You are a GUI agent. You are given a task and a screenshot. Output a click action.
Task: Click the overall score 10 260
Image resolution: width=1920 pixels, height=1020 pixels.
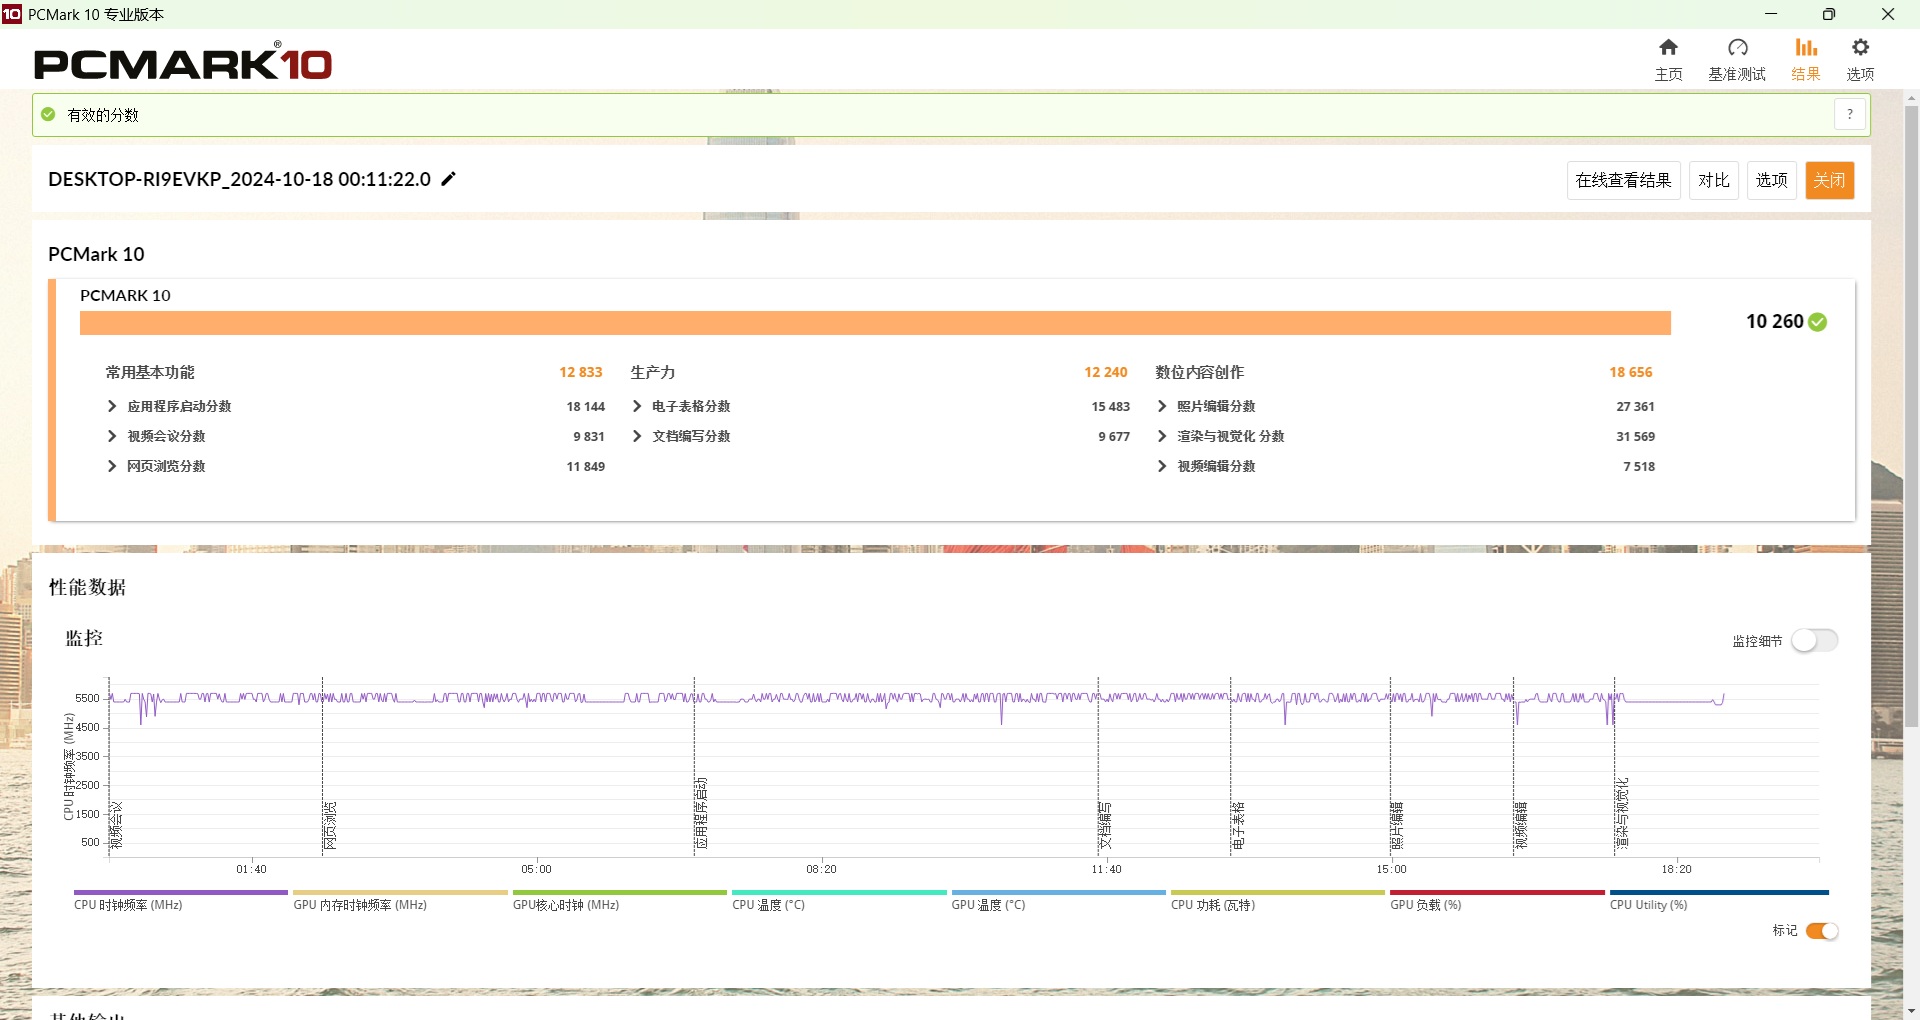1774,322
